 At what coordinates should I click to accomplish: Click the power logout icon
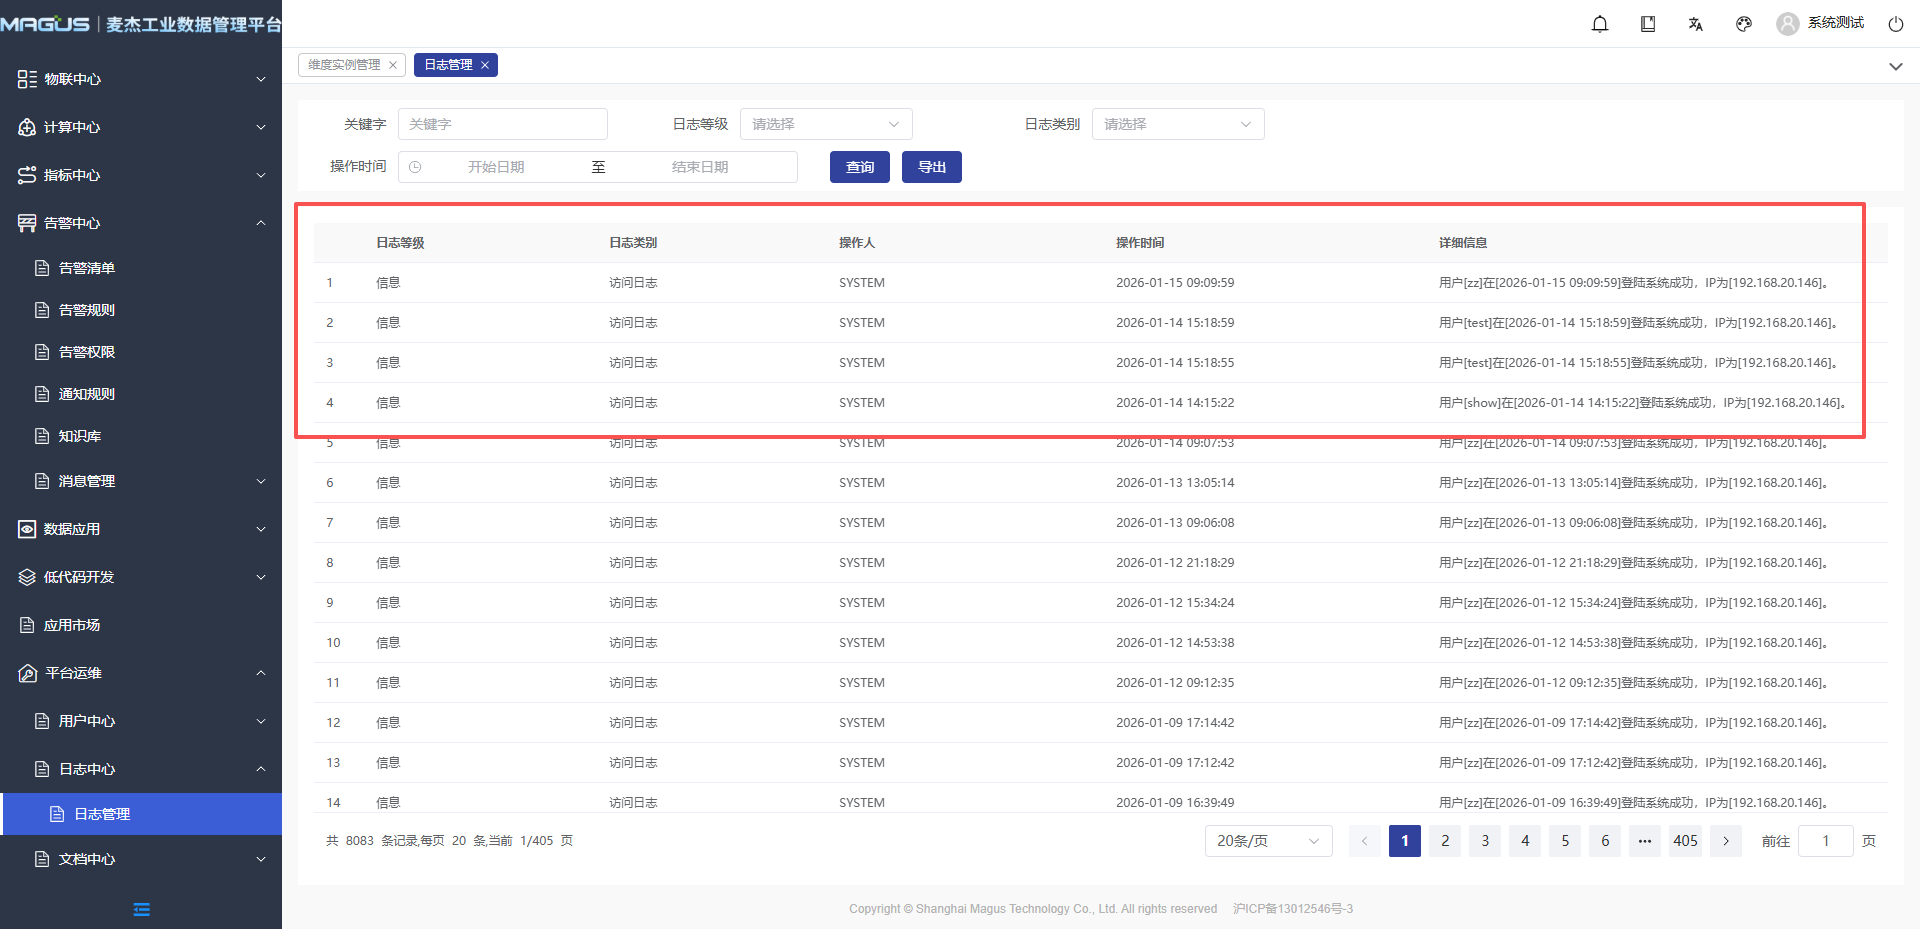coord(1895,24)
